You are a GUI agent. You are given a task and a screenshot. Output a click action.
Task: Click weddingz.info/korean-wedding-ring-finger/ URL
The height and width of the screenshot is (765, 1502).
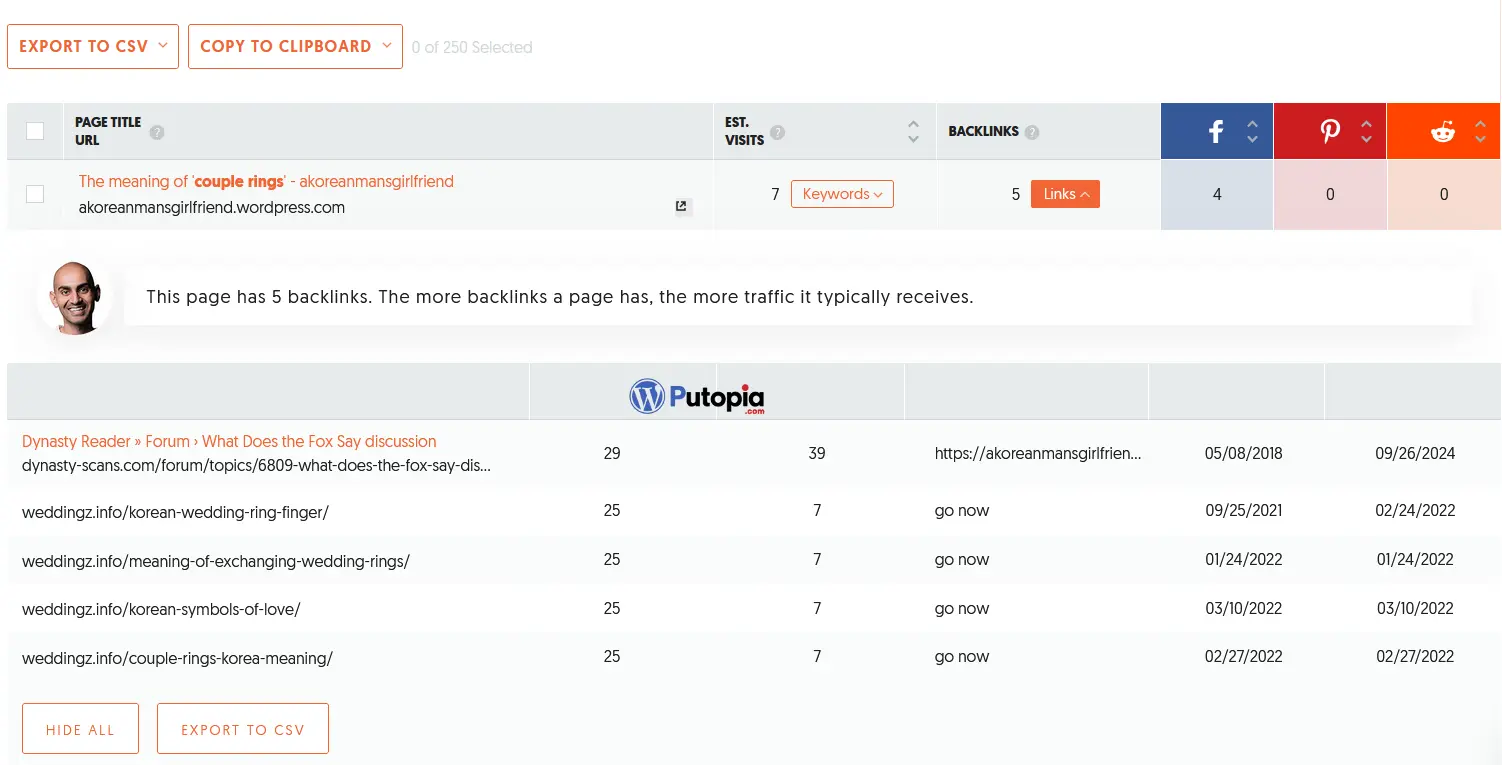coord(175,512)
